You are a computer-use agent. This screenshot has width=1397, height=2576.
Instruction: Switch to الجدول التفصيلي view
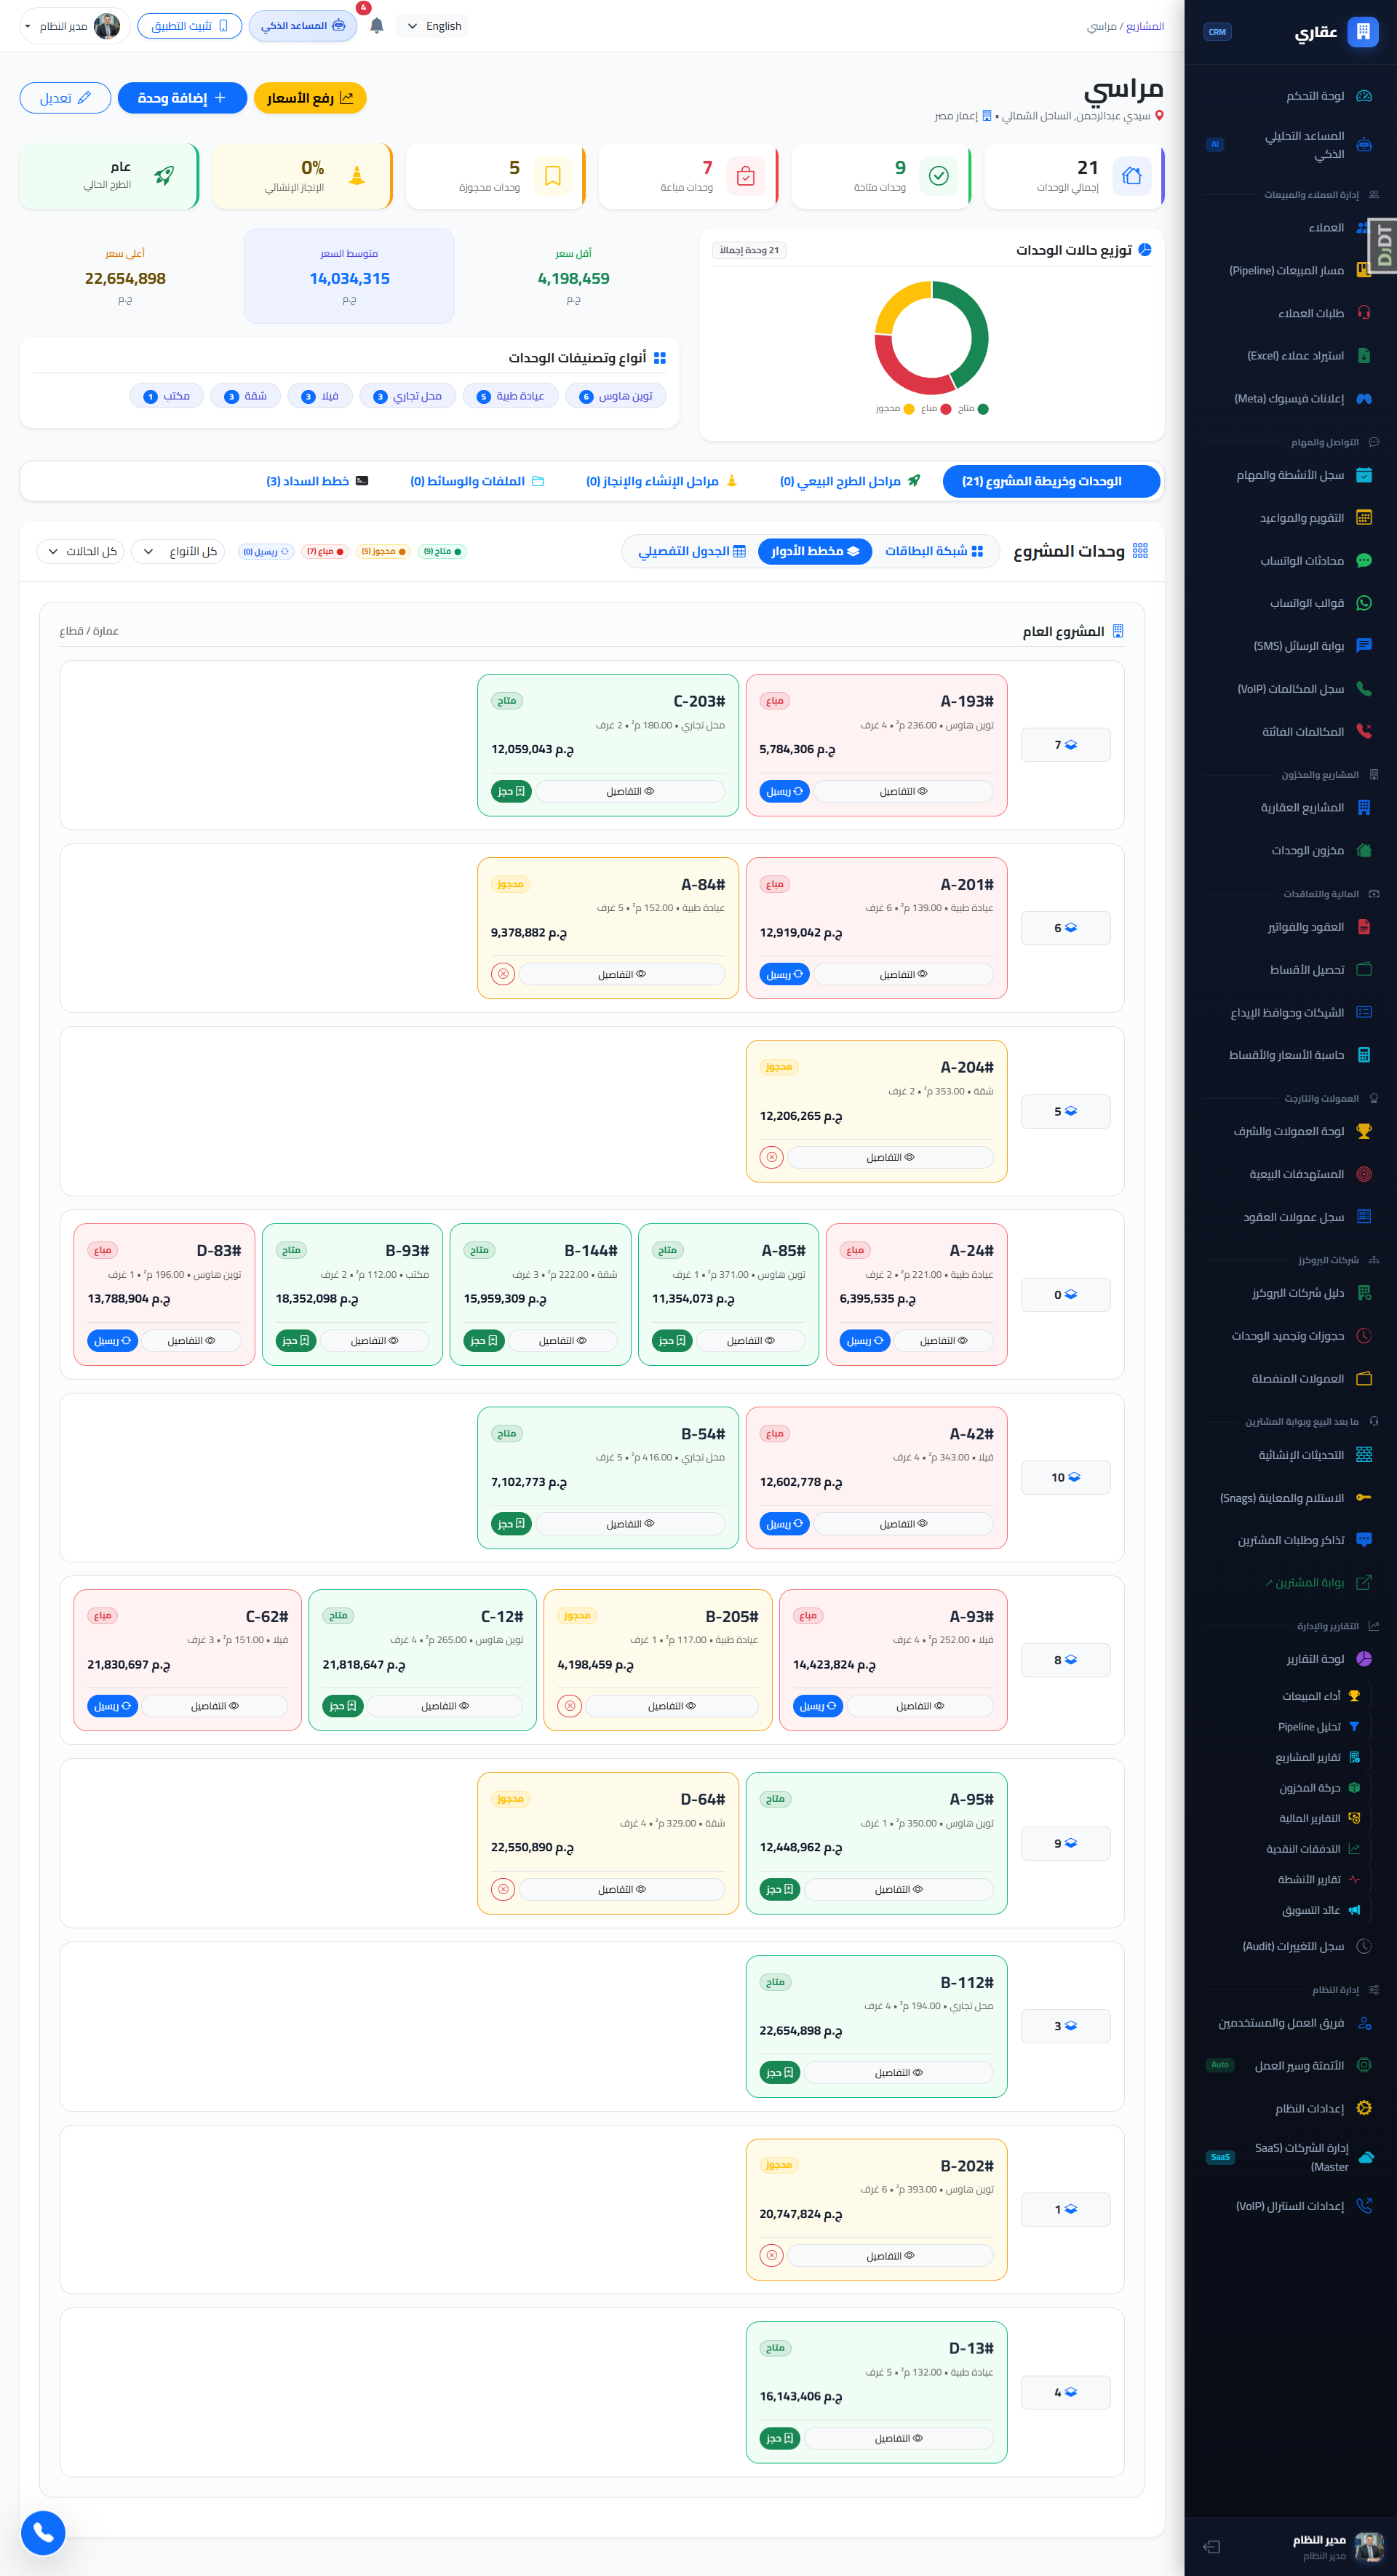[692, 551]
